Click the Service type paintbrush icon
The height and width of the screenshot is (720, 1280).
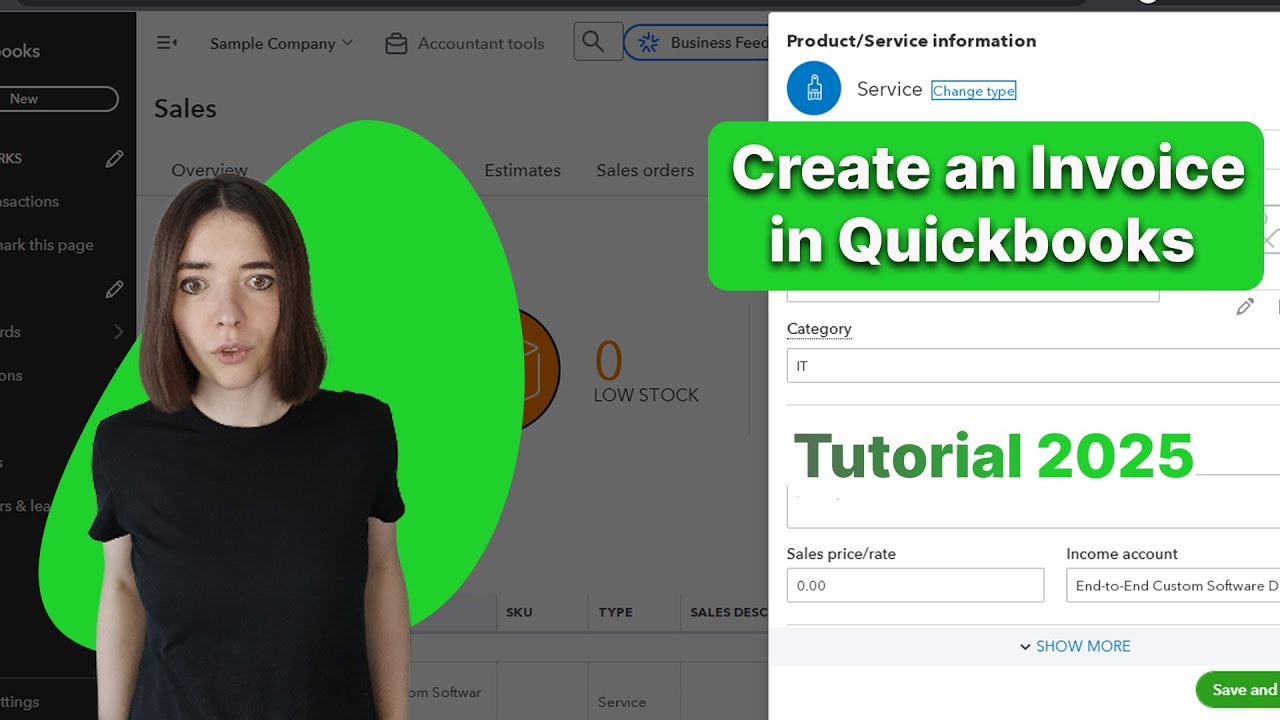813,88
